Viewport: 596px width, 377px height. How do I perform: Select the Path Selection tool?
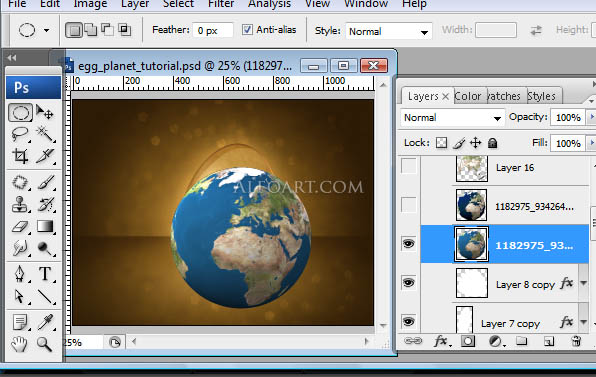[x=20, y=296]
